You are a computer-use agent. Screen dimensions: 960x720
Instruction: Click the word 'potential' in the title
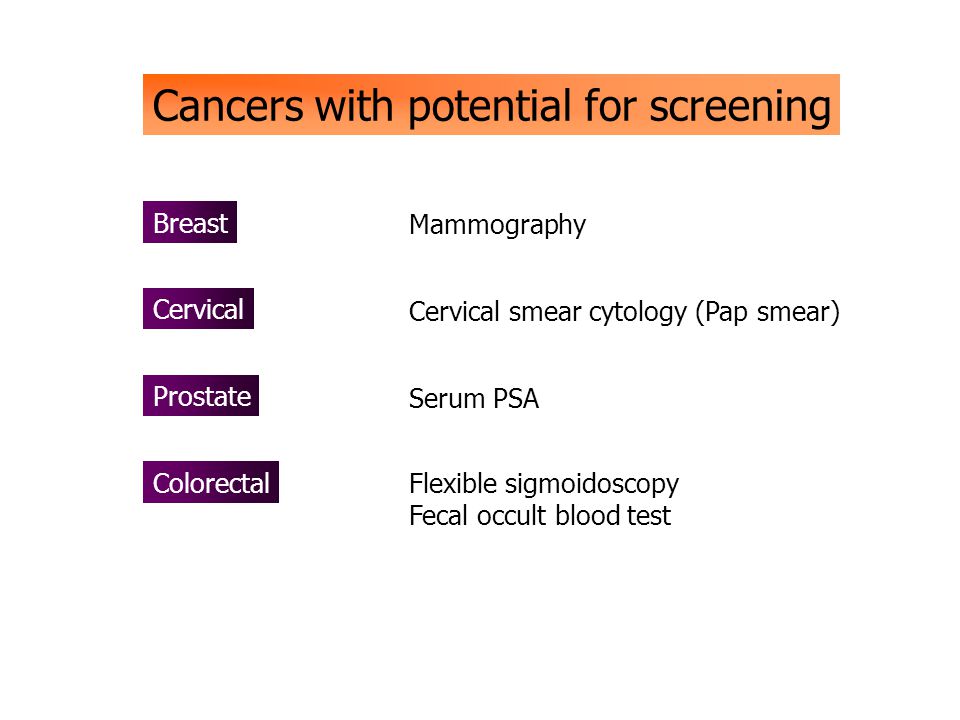[490, 108]
